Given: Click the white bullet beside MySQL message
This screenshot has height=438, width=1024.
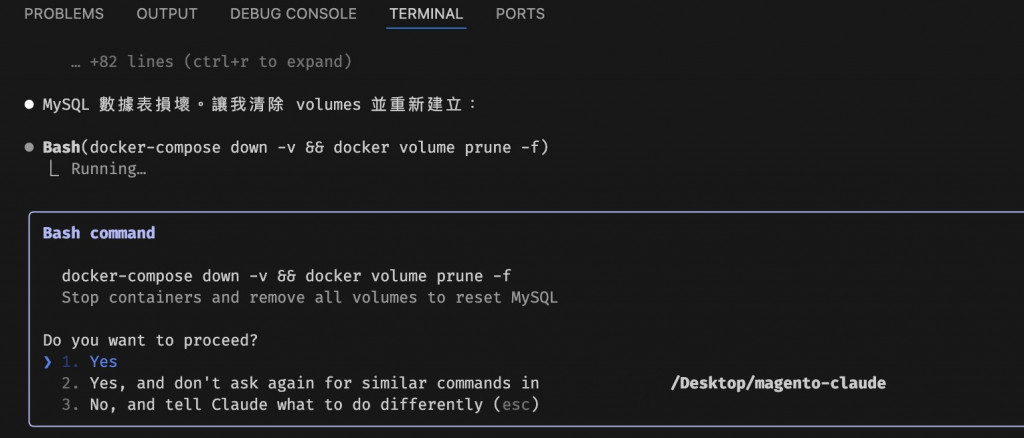Looking at the screenshot, I should click(x=29, y=105).
